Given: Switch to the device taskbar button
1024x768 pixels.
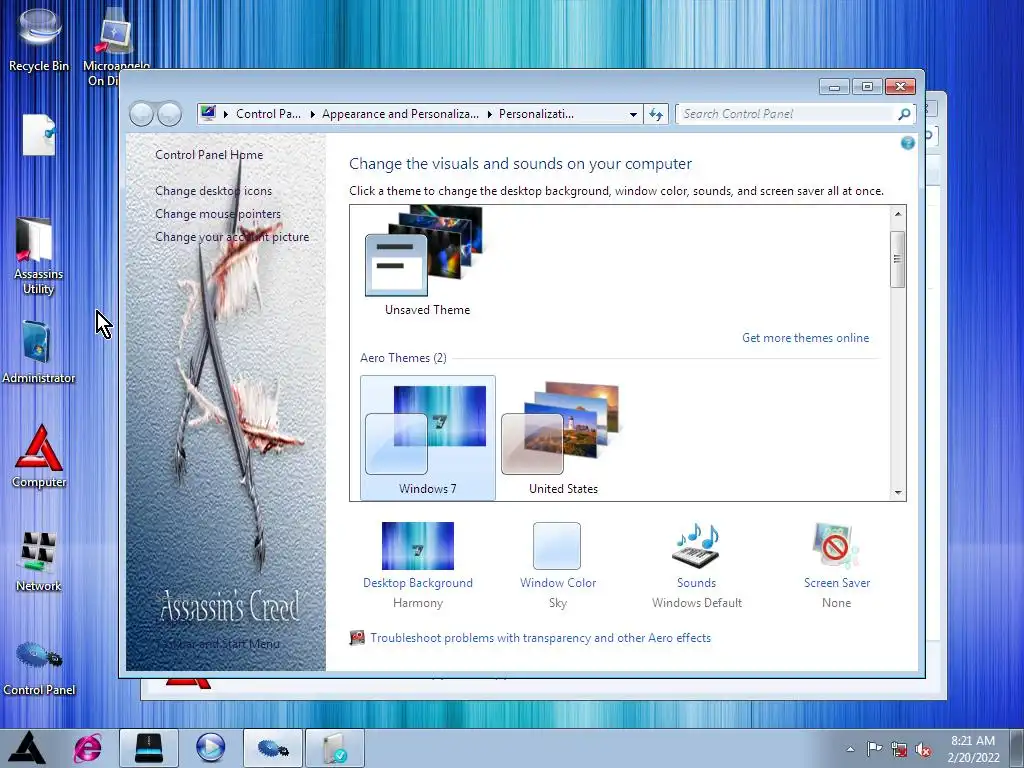Looking at the screenshot, I should (334, 748).
